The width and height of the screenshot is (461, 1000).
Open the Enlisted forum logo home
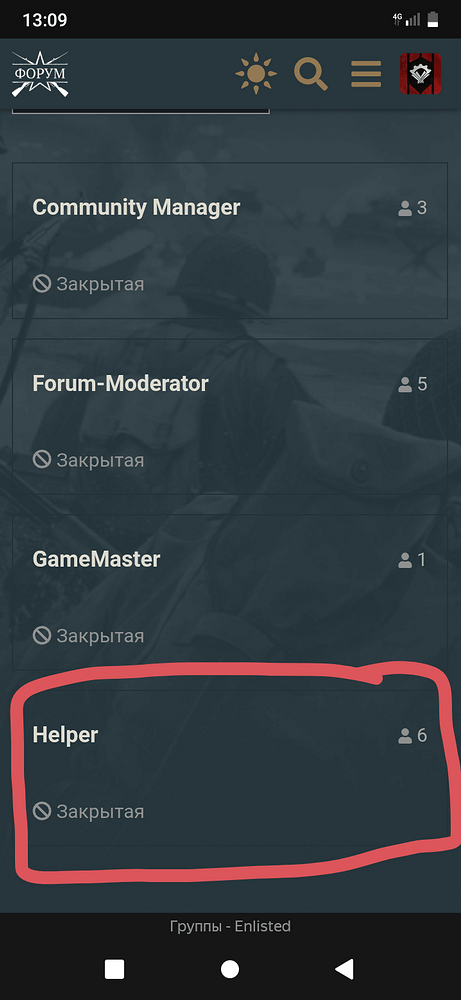[40, 74]
